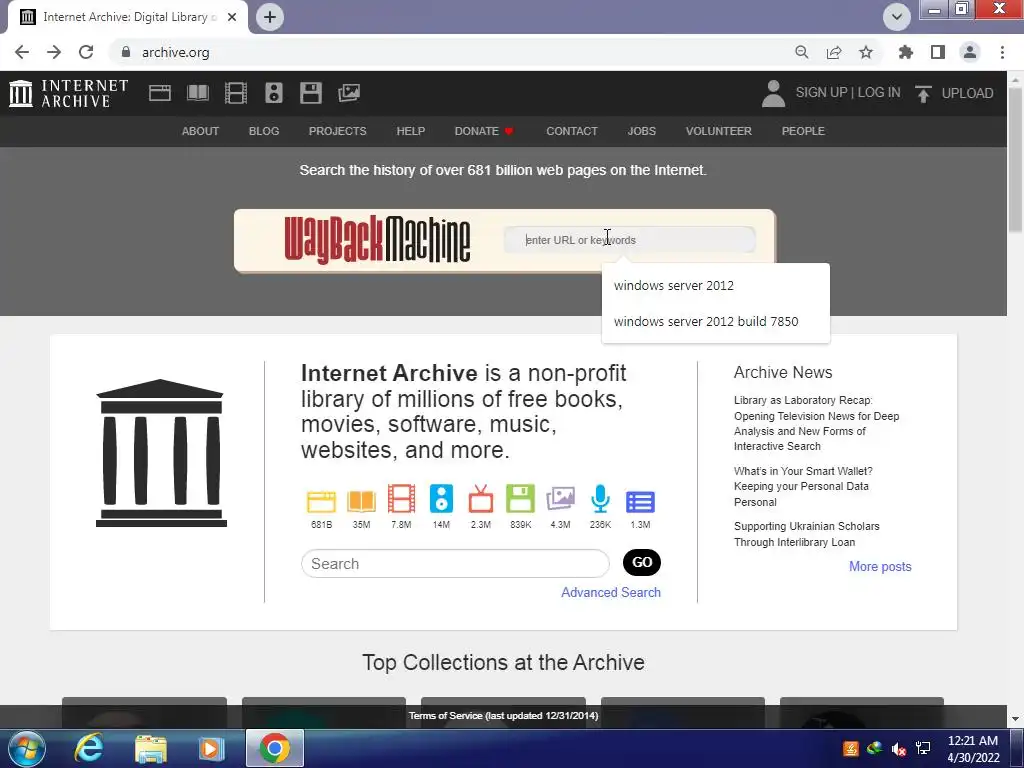1024x768 pixels.
Task: Click the address bar showing archive.org
Action: (x=451, y=52)
